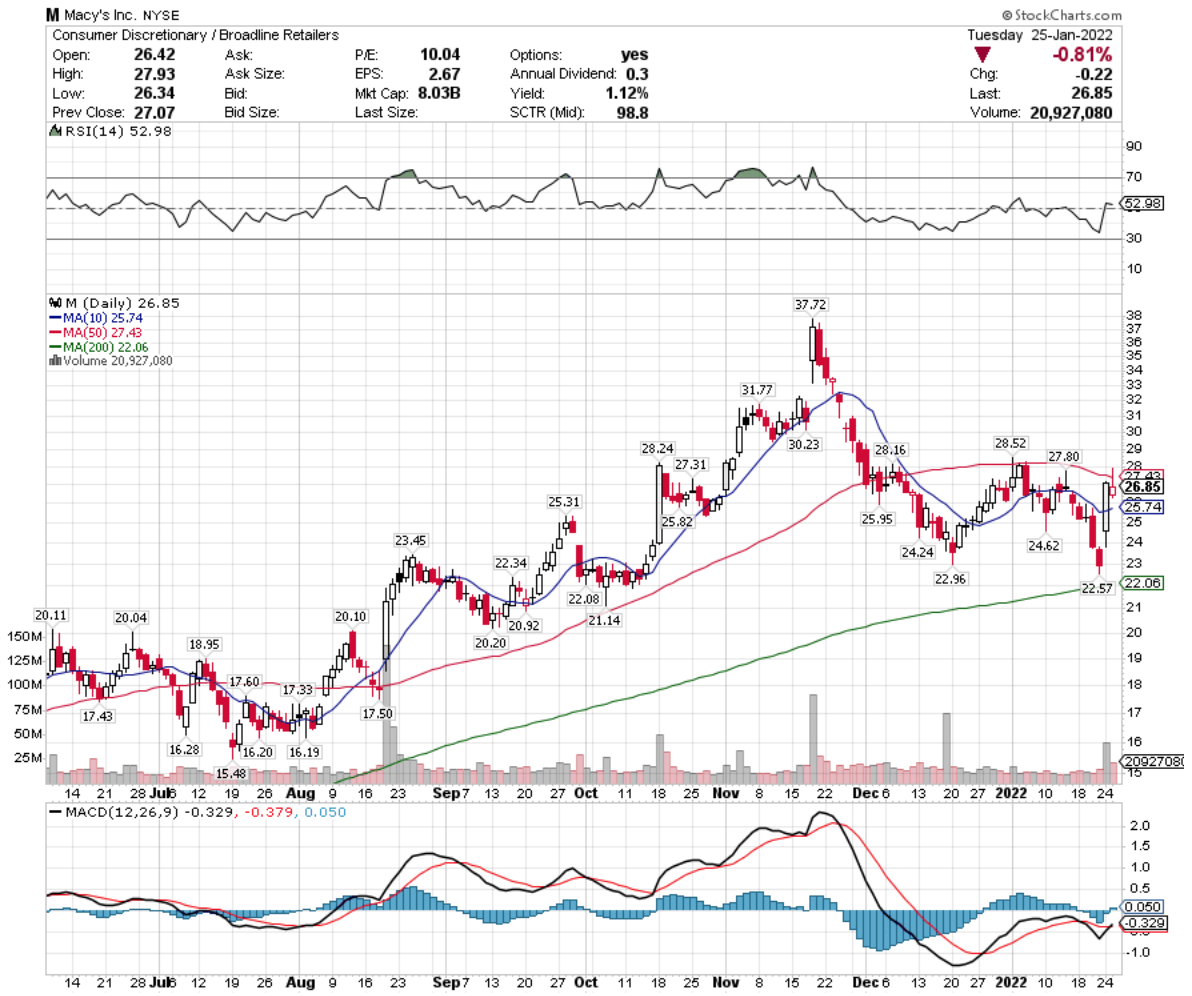Click the 25.31 price label
Viewport: 1192px width, 996px height.
(x=564, y=502)
